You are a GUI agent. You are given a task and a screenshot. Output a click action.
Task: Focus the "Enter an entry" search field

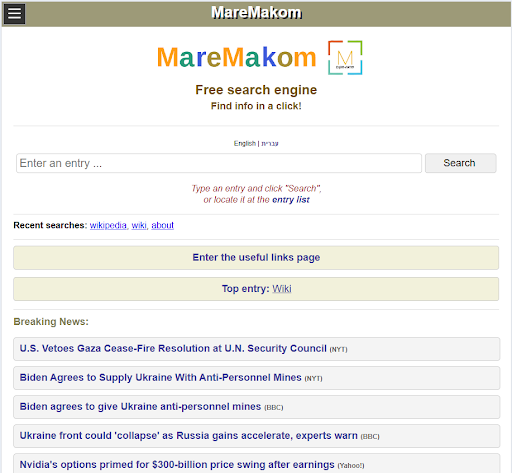(x=219, y=163)
